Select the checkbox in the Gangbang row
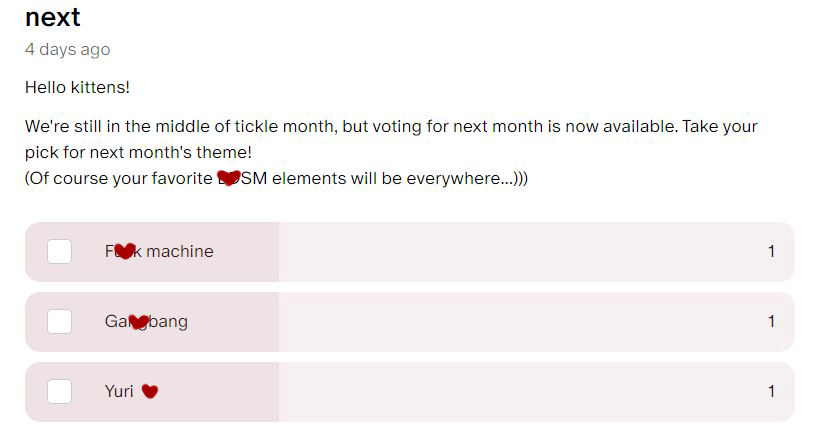Viewport: 816px width, 436px height. click(x=59, y=322)
